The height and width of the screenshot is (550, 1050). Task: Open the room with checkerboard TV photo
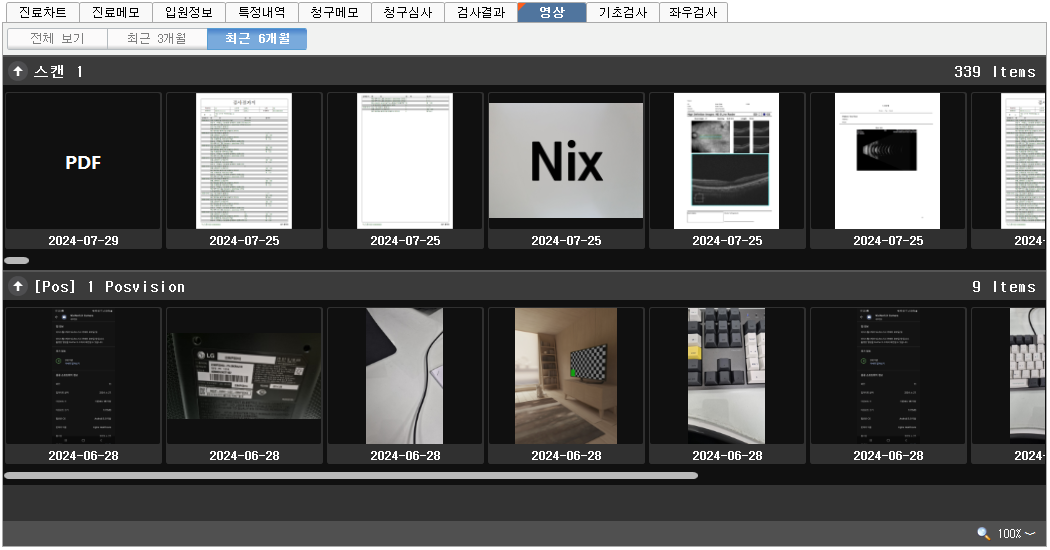[x=566, y=376]
